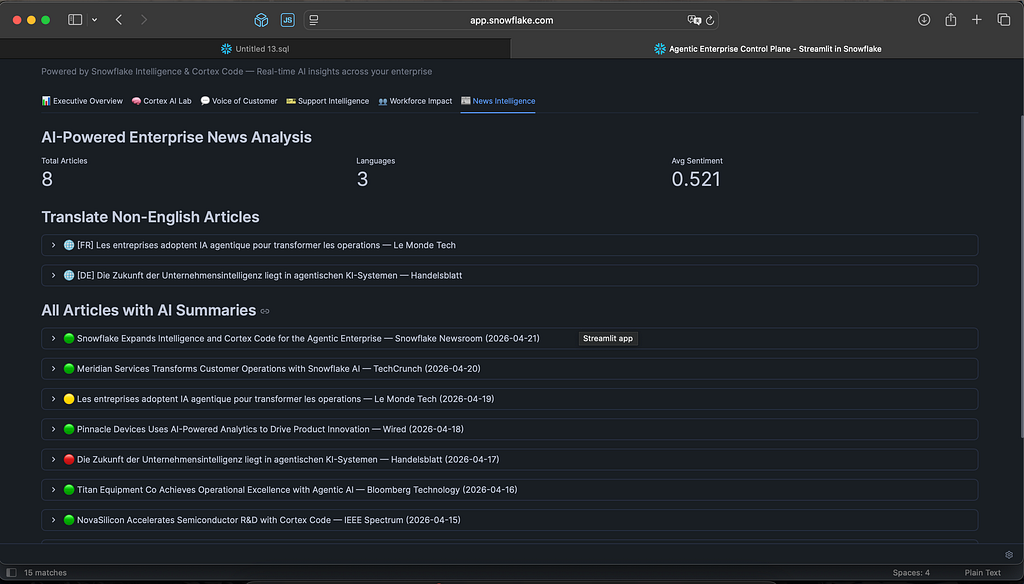This screenshot has width=1024, height=584.
Task: Open the Support Intelligence tab
Action: tap(328, 101)
